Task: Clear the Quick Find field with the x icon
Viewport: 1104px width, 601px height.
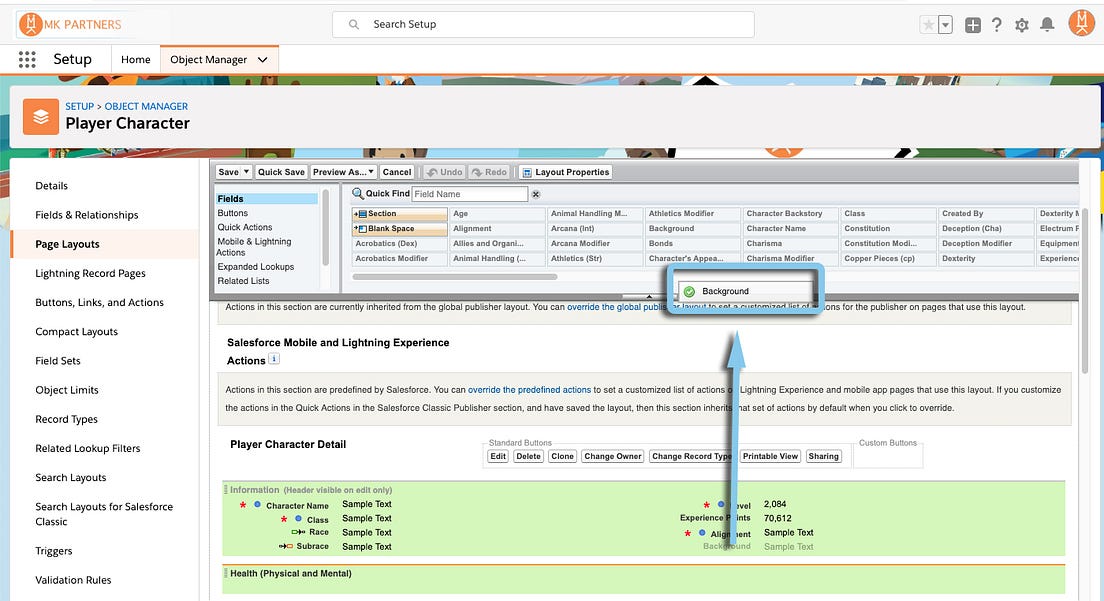Action: point(536,194)
